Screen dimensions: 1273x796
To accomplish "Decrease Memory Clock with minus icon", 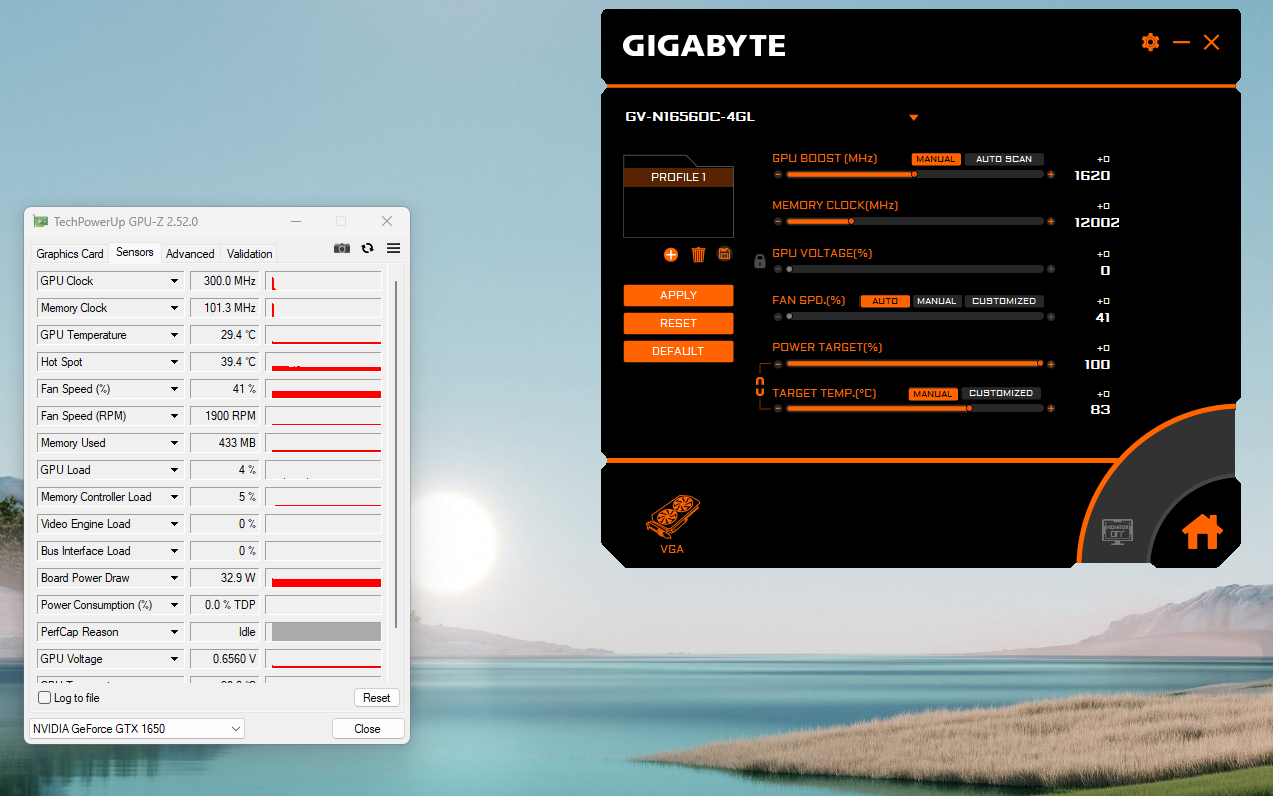I will [778, 221].
